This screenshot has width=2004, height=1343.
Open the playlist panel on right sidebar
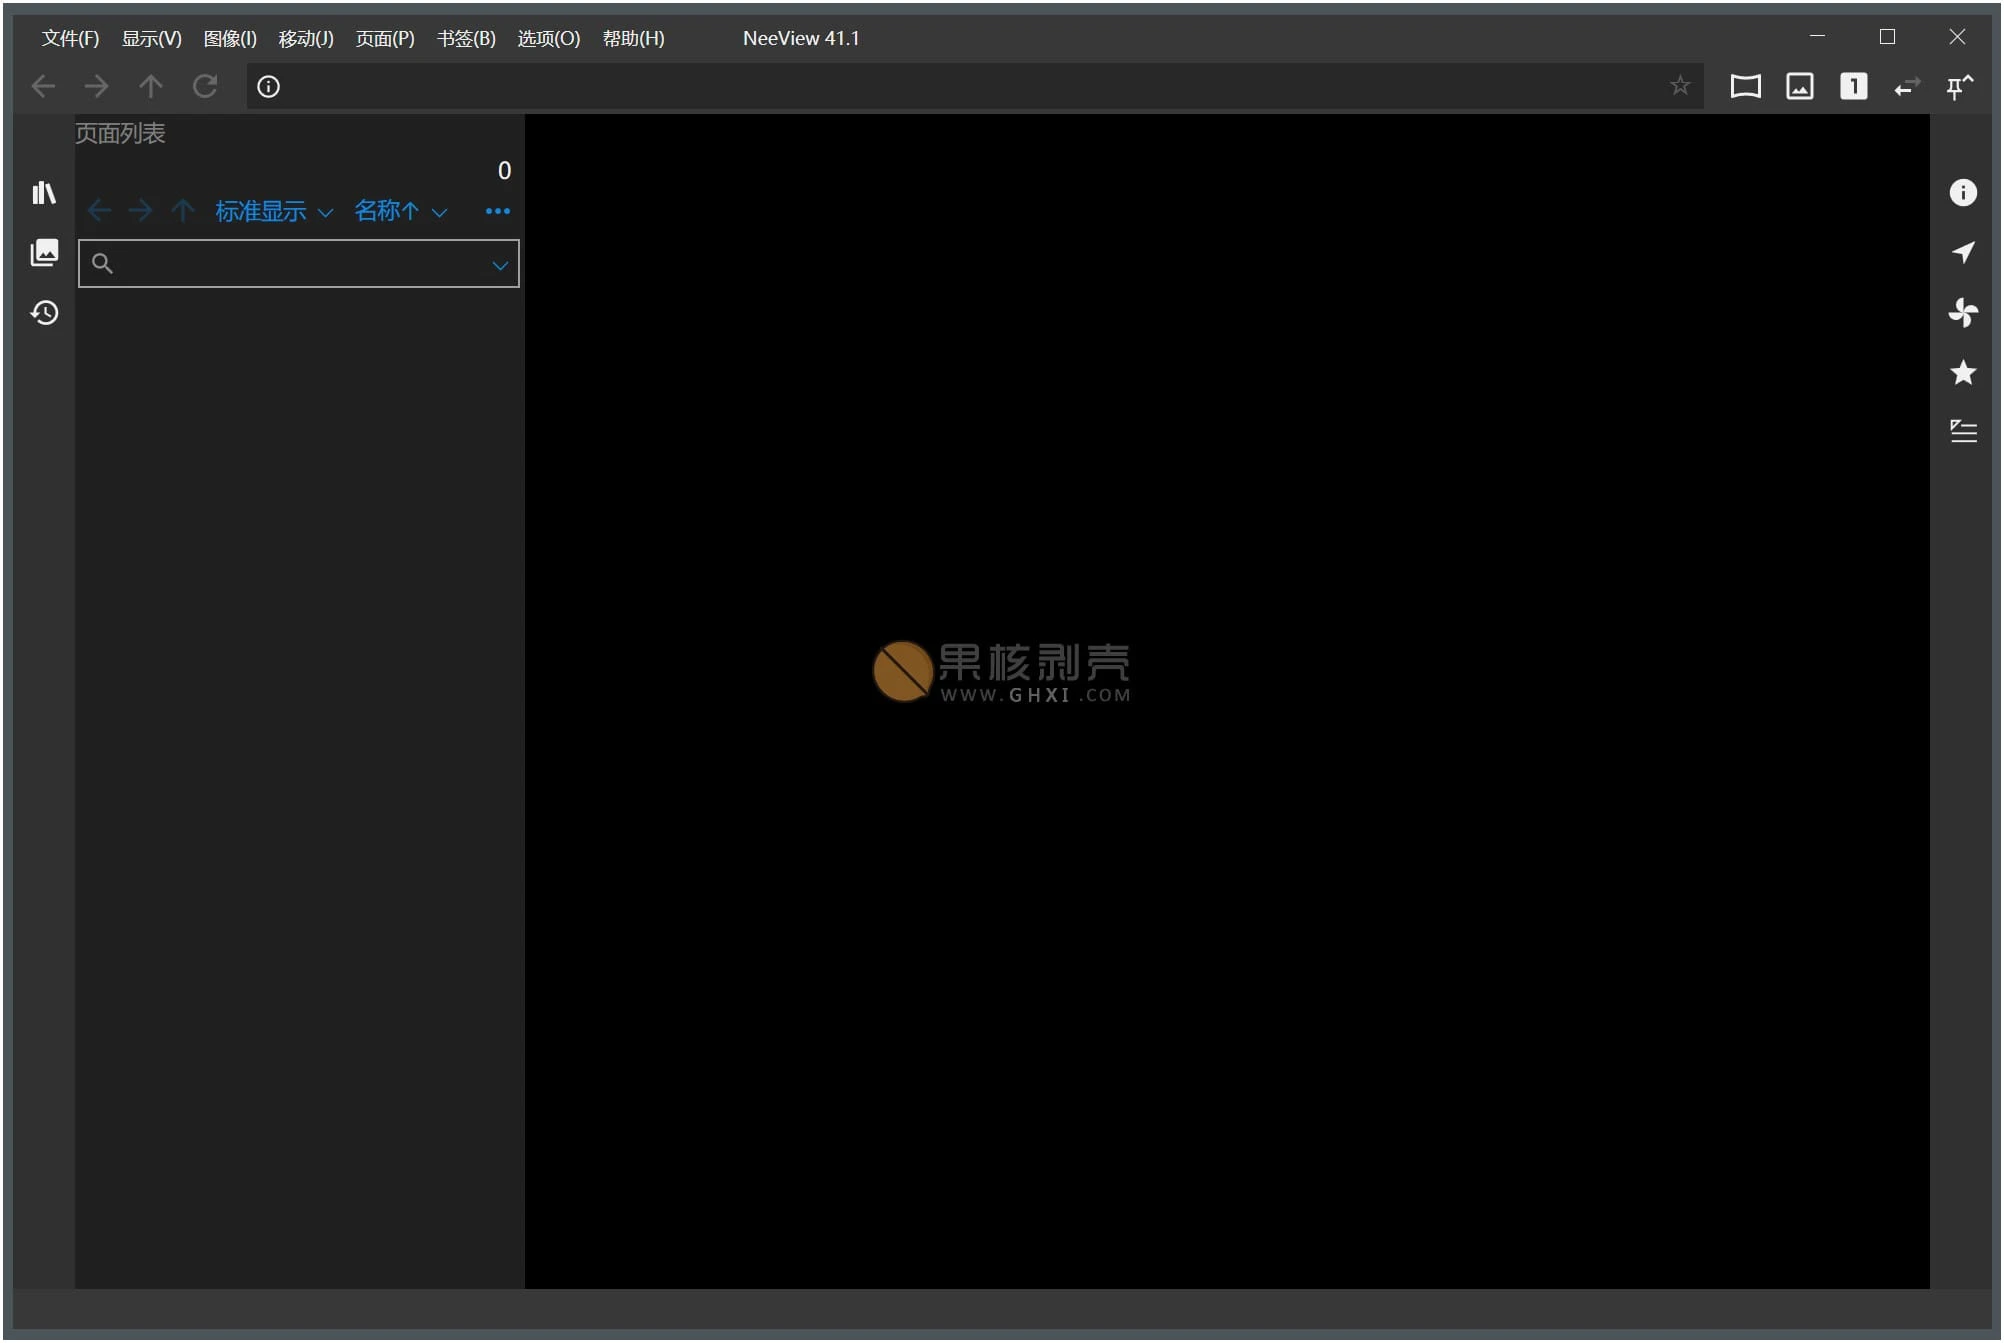1962,432
